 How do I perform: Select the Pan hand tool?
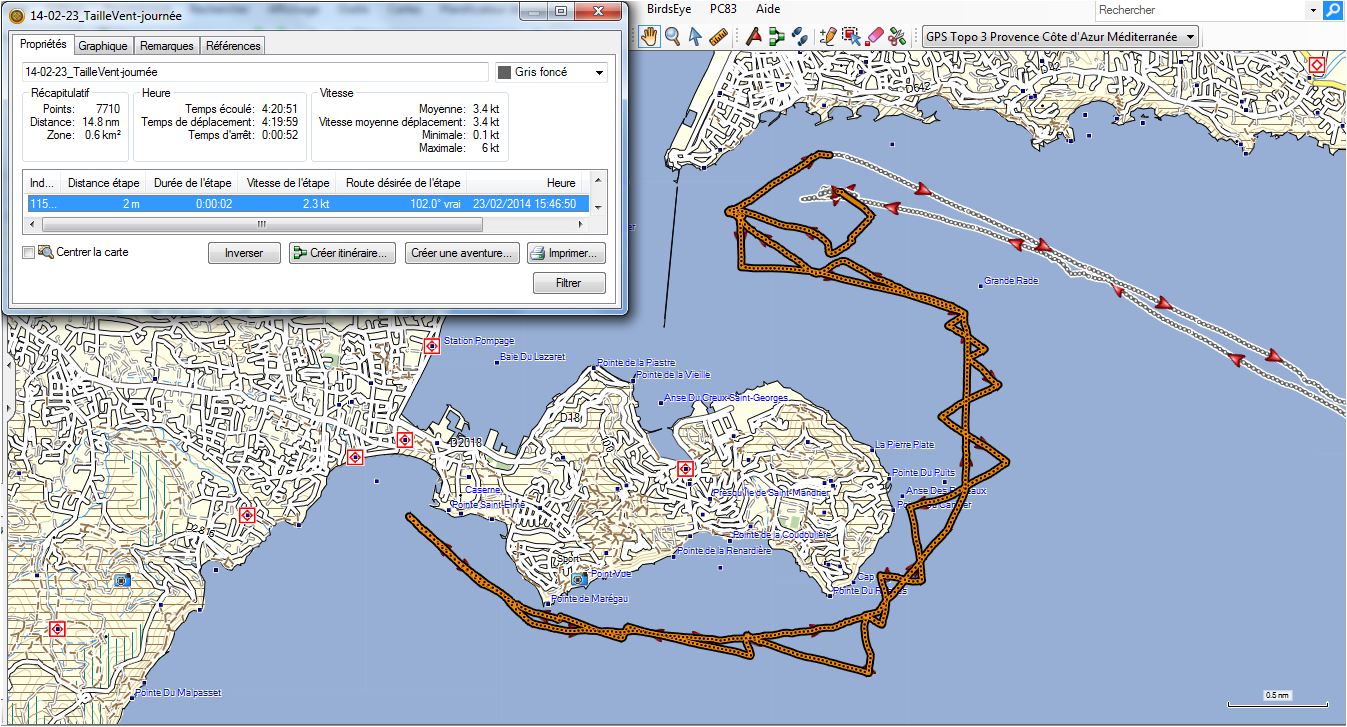(x=650, y=36)
